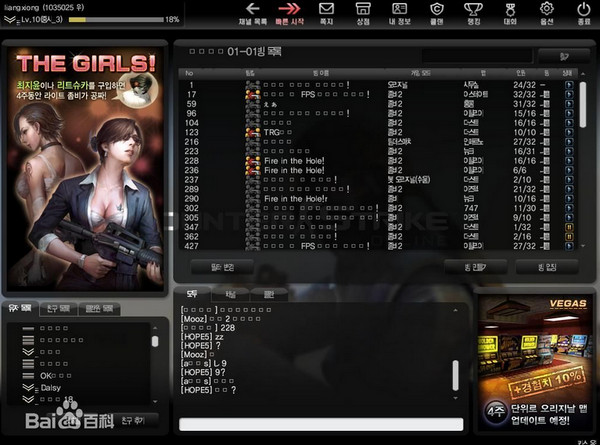The image size is (600, 445).
Task: Click the rank insignia next to Daisy
Action: [28, 388]
